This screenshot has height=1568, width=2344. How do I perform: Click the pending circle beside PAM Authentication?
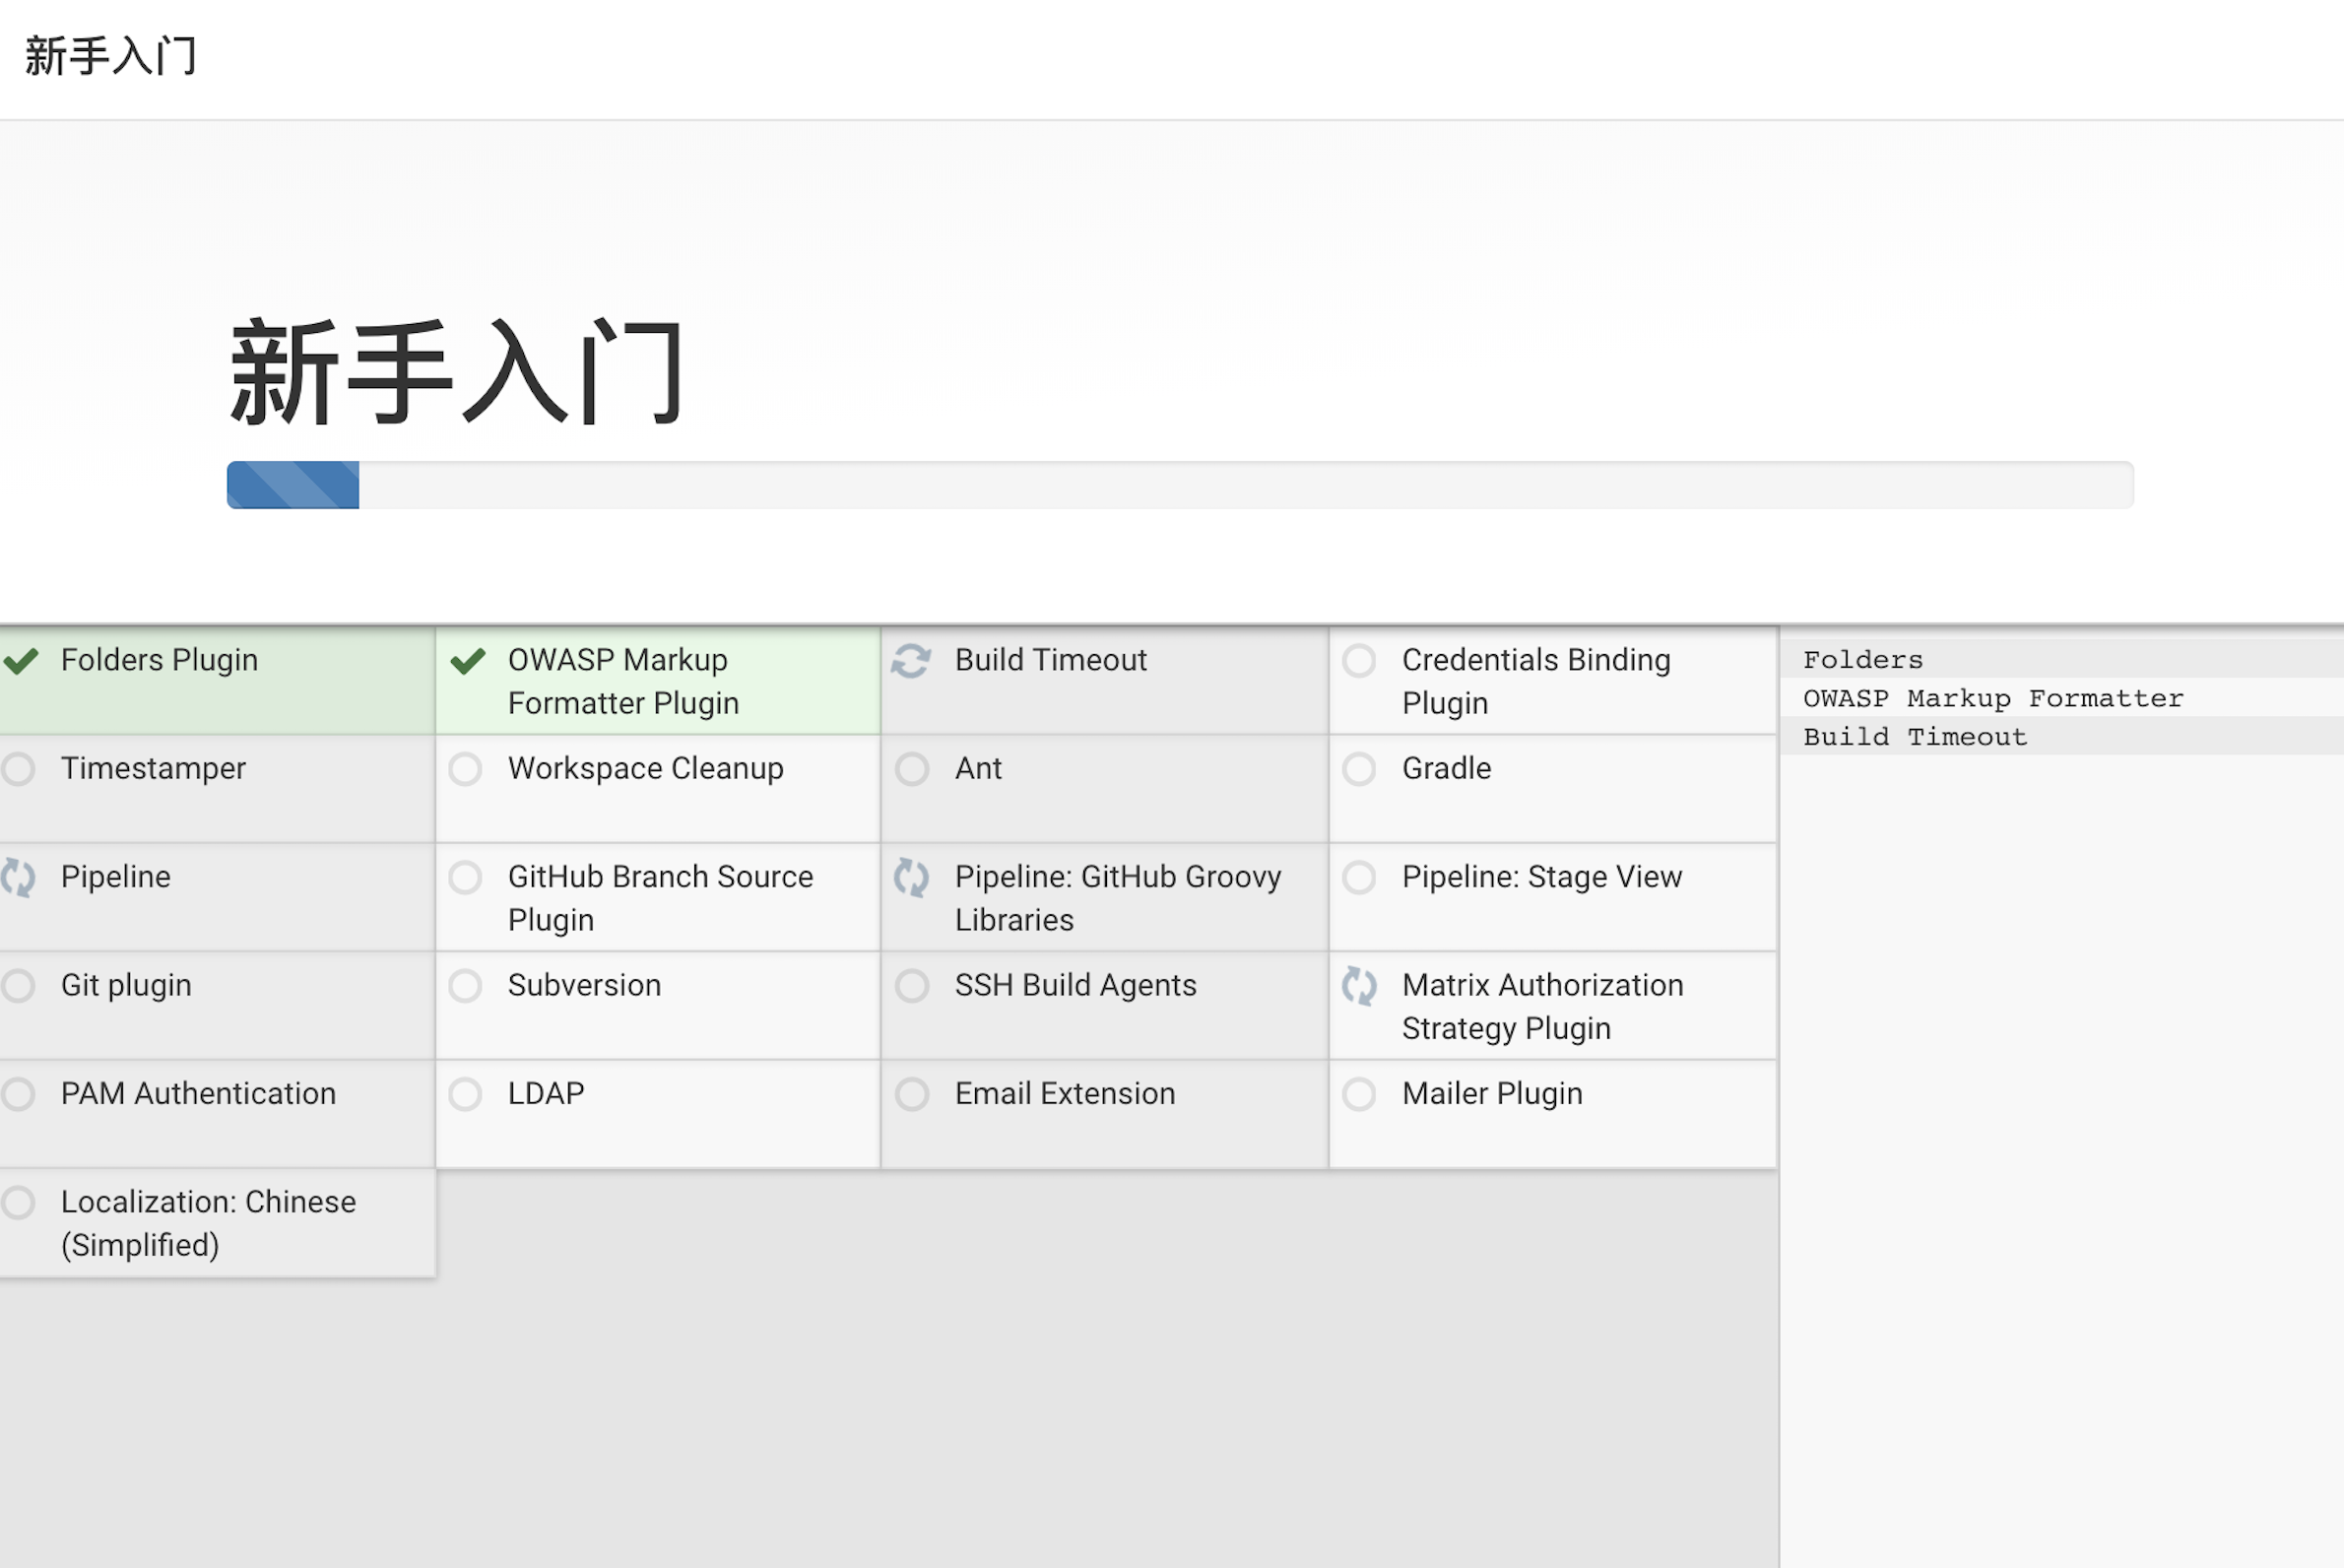coord(18,1094)
